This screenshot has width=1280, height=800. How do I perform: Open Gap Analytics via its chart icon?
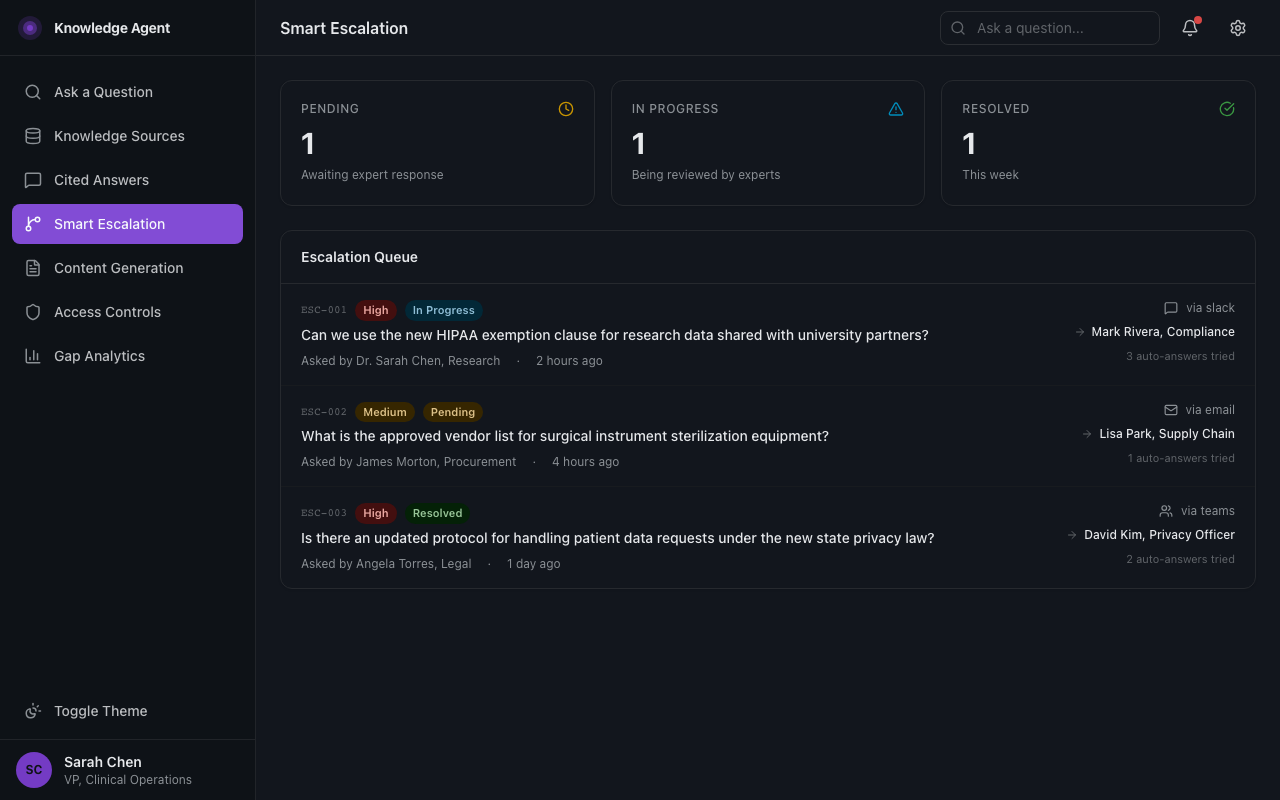(33, 356)
